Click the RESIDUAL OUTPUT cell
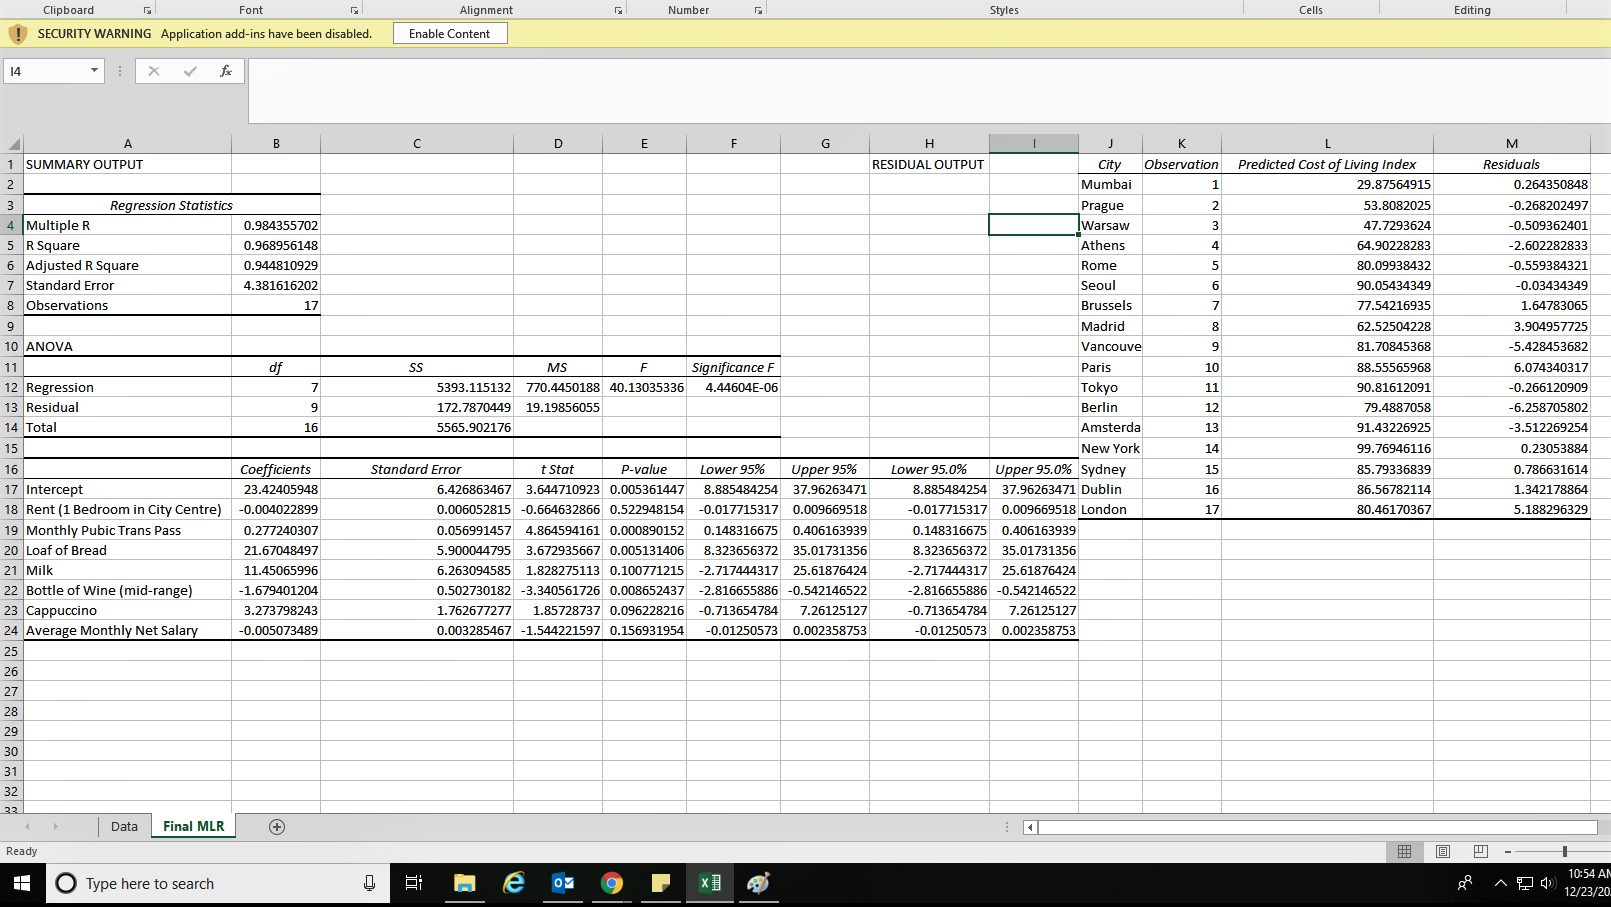Screen dimensions: 1611x907 point(929,164)
